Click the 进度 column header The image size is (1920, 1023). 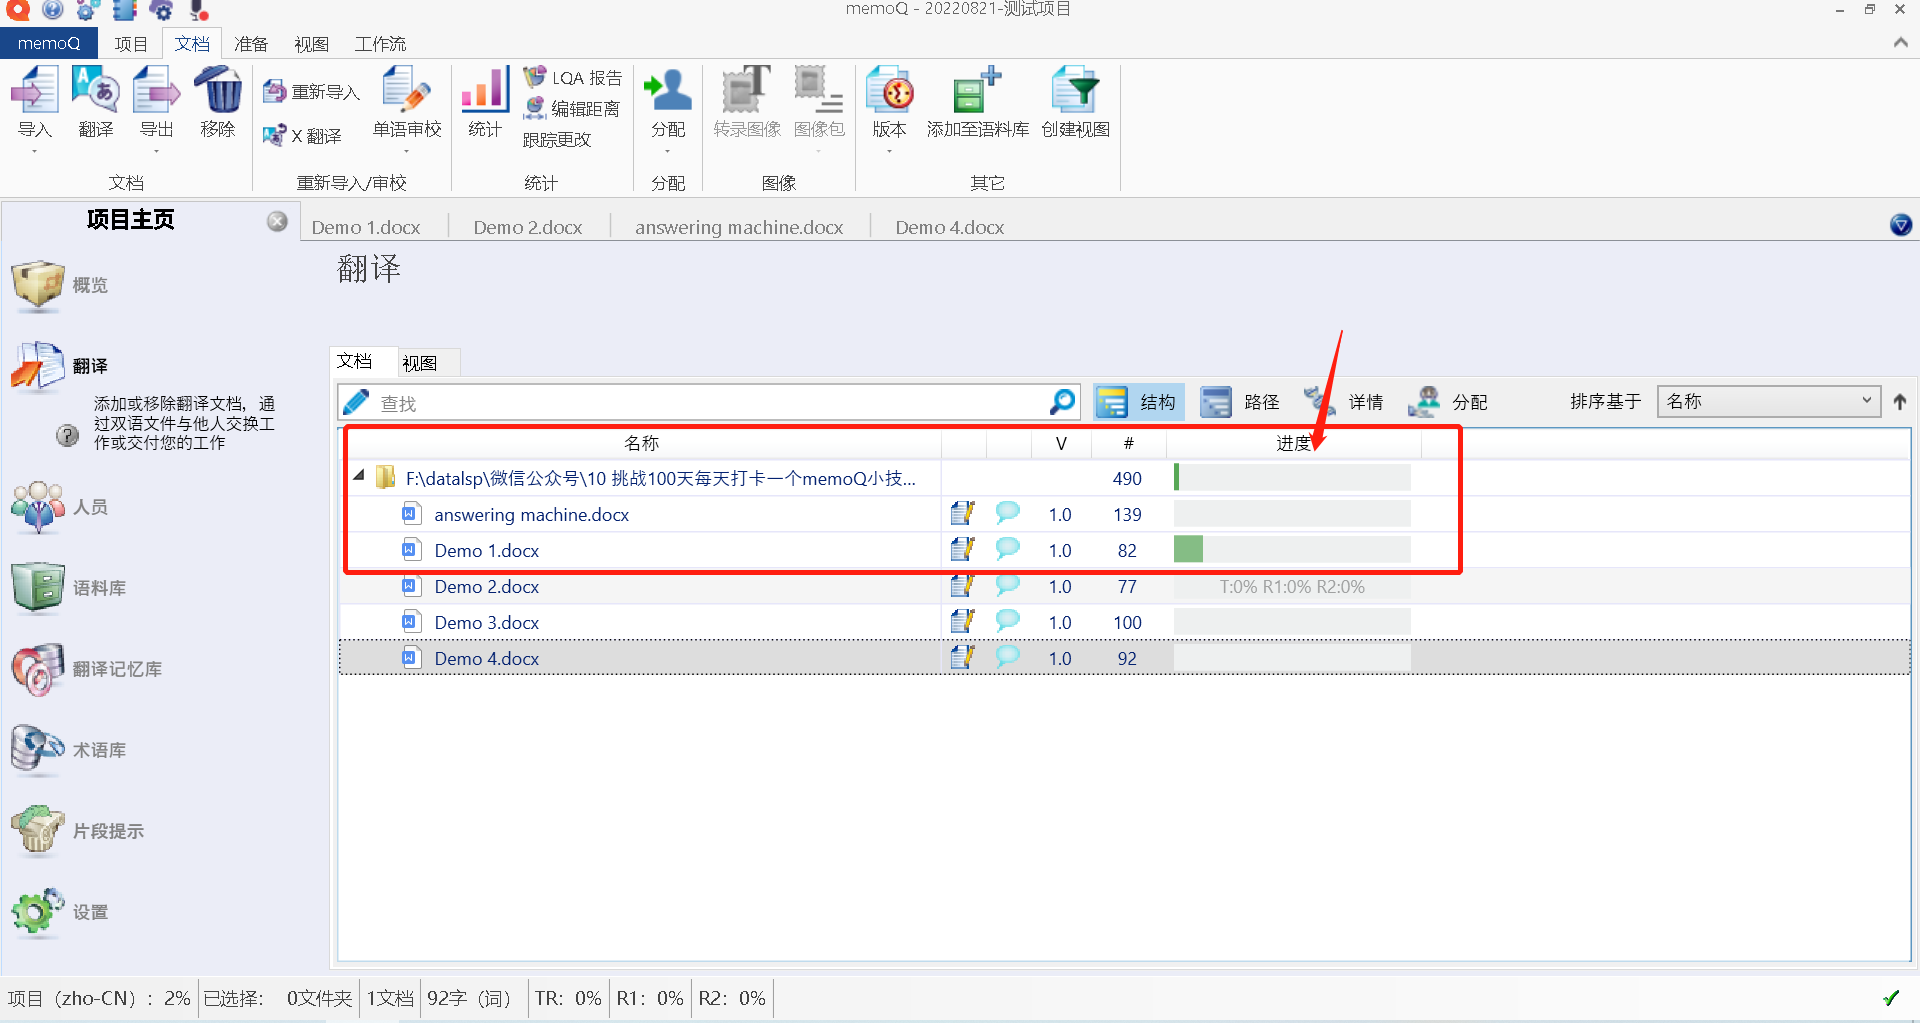coord(1293,443)
